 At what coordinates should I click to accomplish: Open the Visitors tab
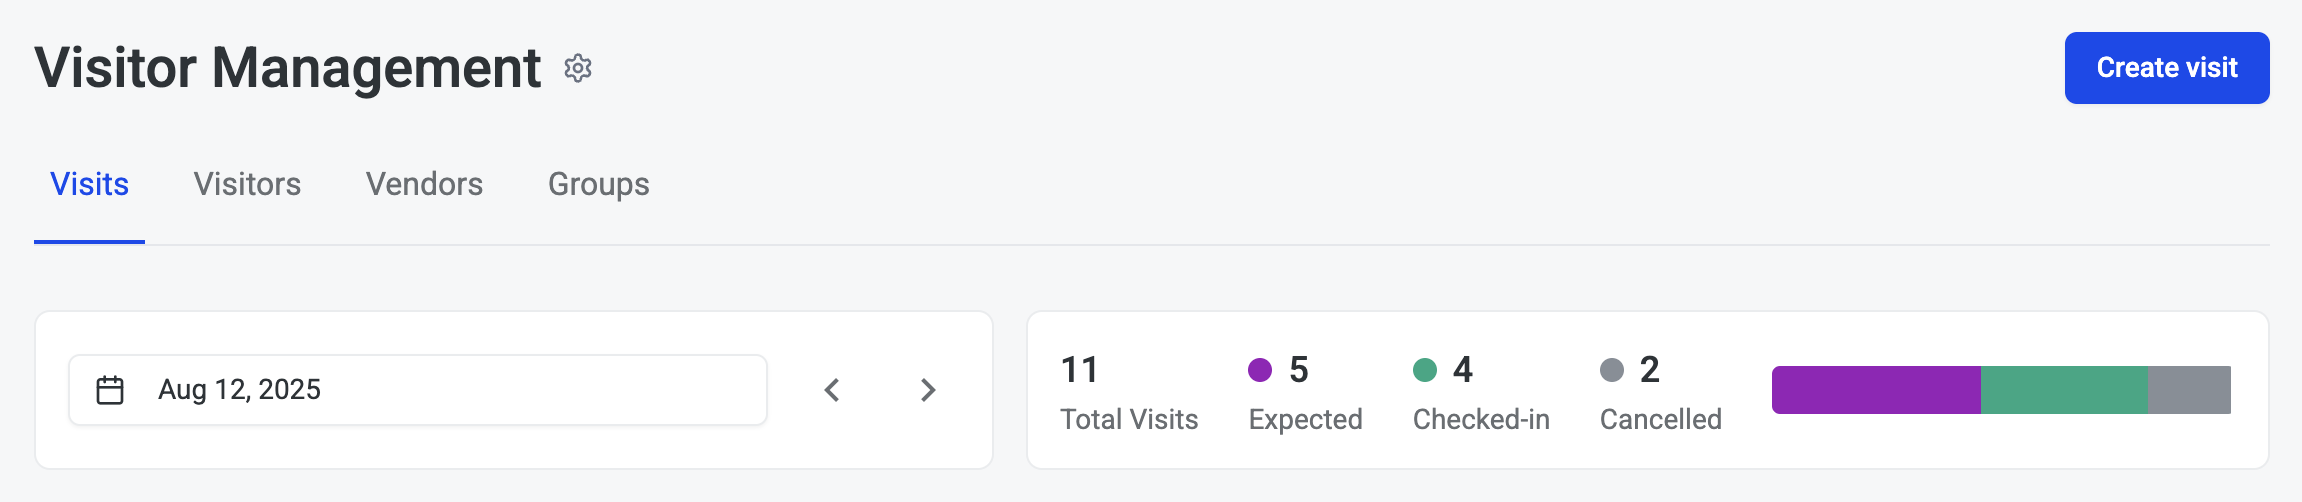coord(247,185)
